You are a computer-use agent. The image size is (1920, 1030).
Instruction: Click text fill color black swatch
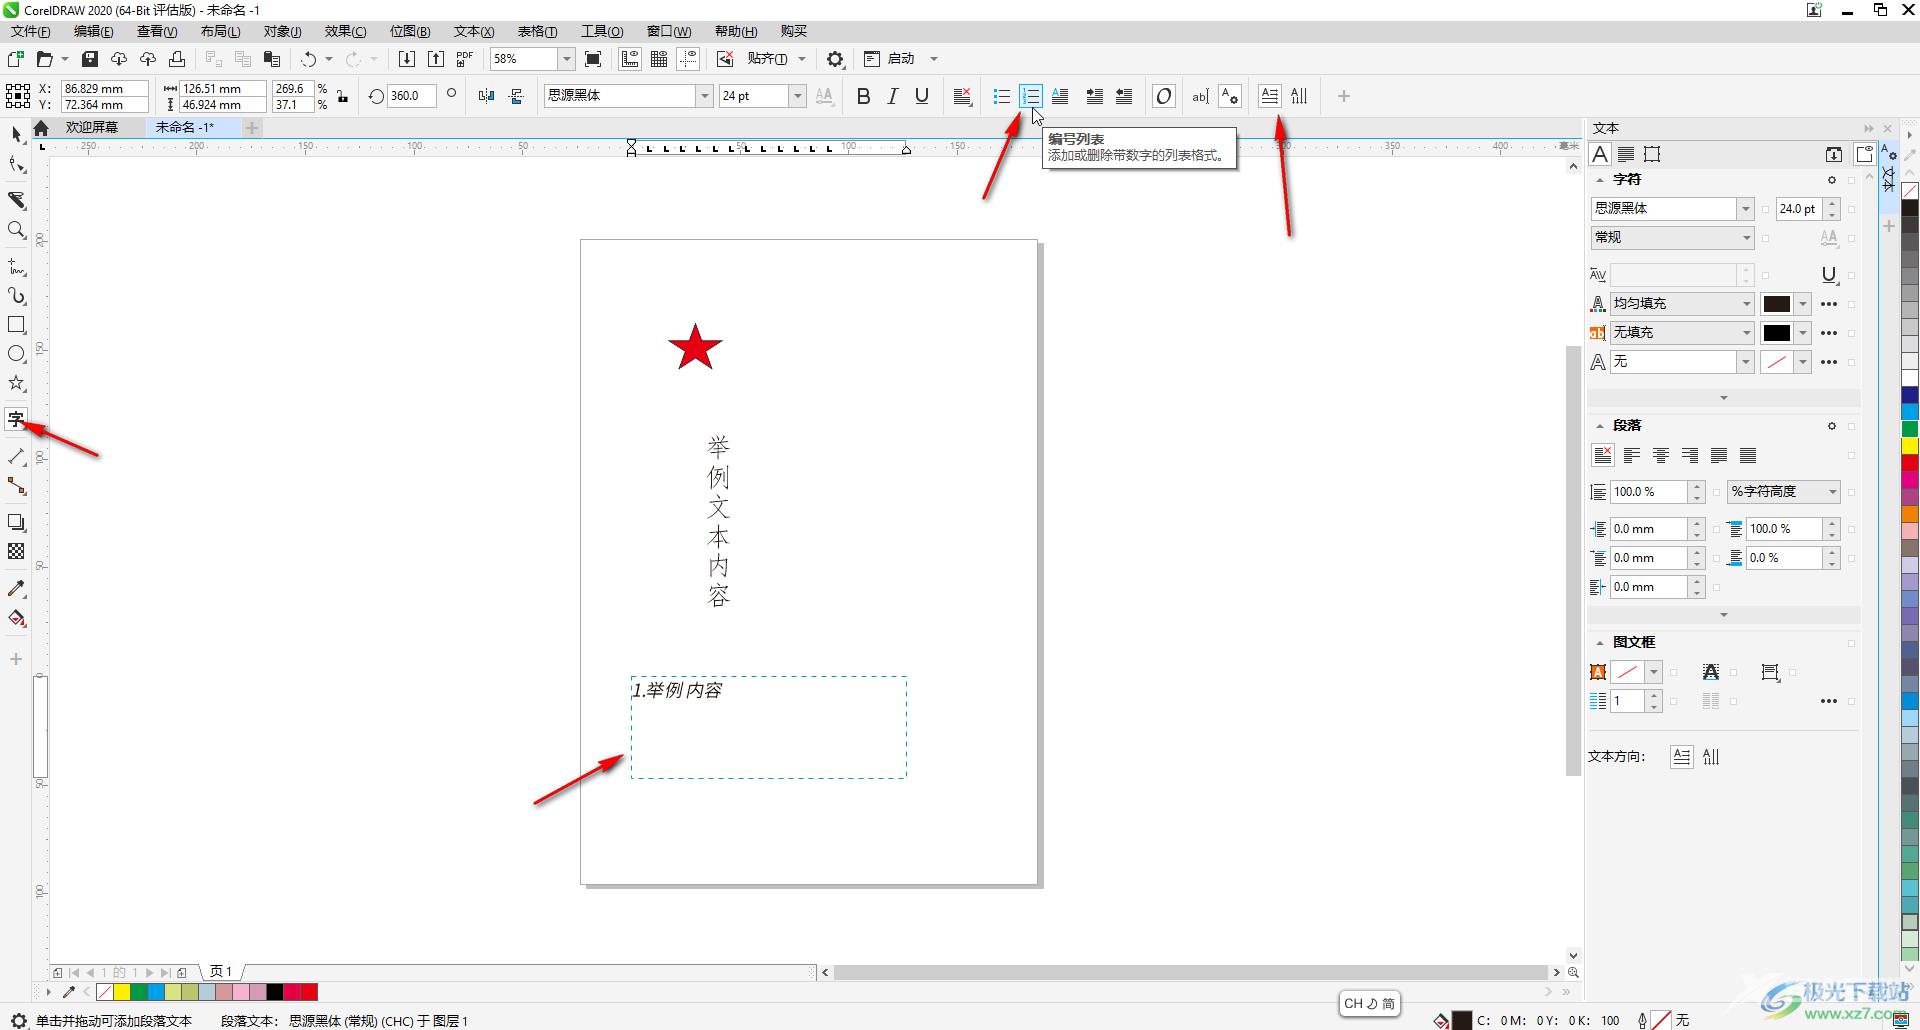click(1777, 304)
